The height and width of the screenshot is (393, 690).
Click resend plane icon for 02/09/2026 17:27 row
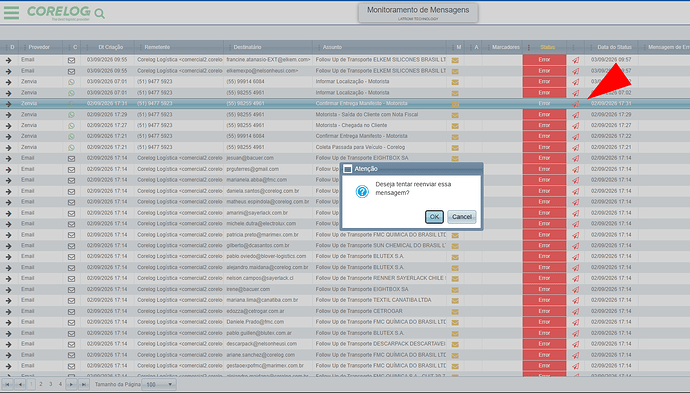(x=576, y=125)
